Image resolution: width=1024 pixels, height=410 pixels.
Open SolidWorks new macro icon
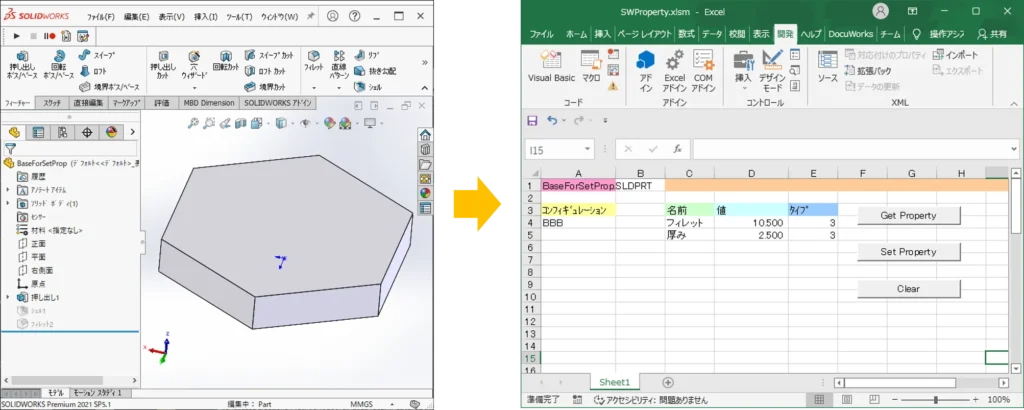66,36
